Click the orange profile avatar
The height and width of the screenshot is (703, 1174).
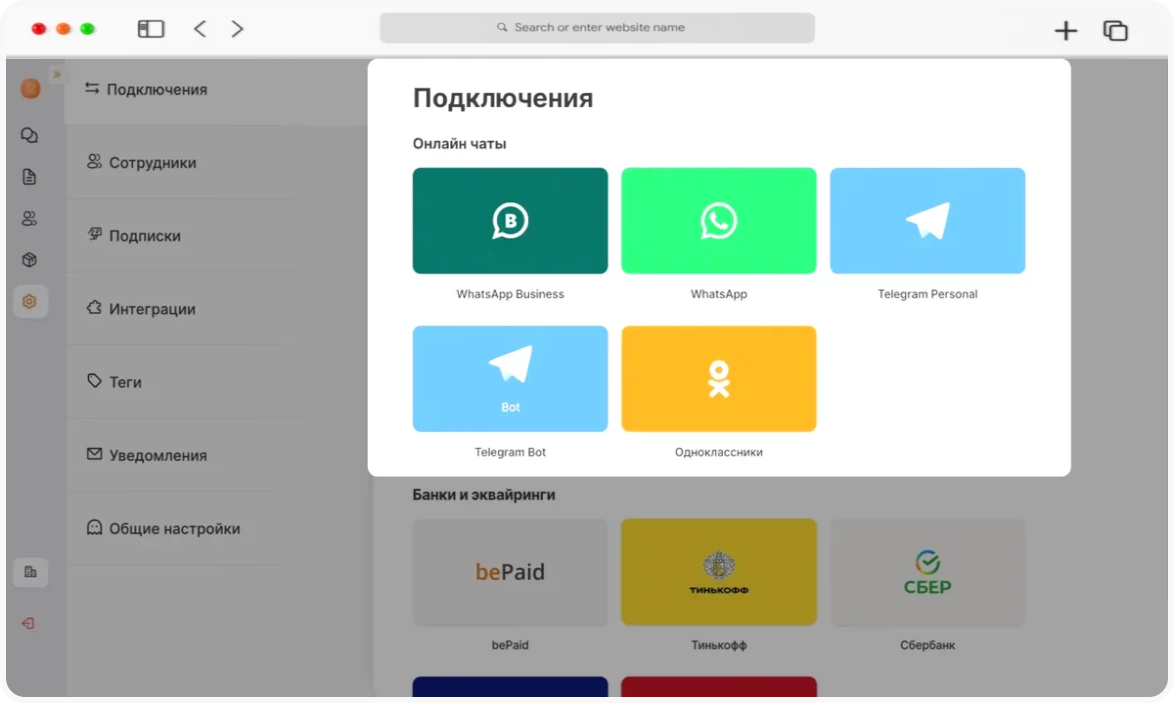(30, 89)
